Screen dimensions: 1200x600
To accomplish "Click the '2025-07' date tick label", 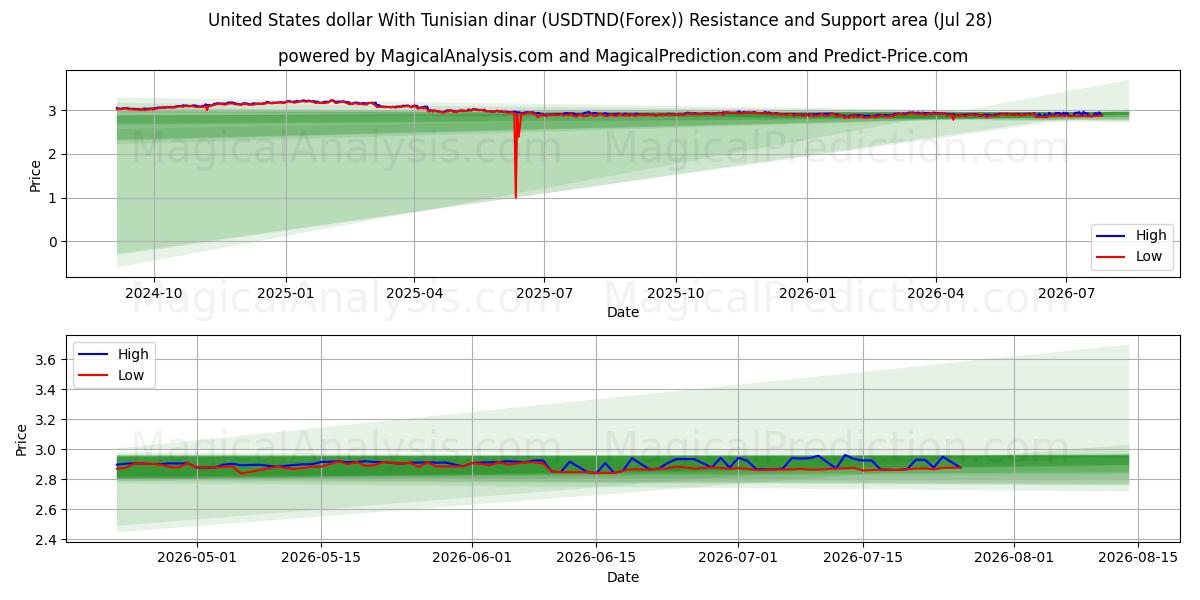I will point(544,293).
